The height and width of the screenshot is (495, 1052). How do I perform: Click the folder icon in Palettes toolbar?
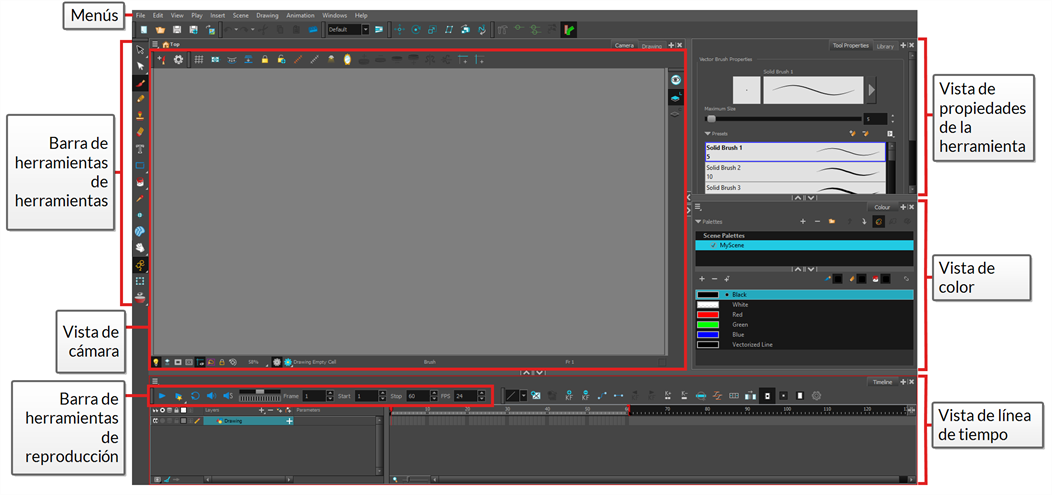[x=832, y=221]
